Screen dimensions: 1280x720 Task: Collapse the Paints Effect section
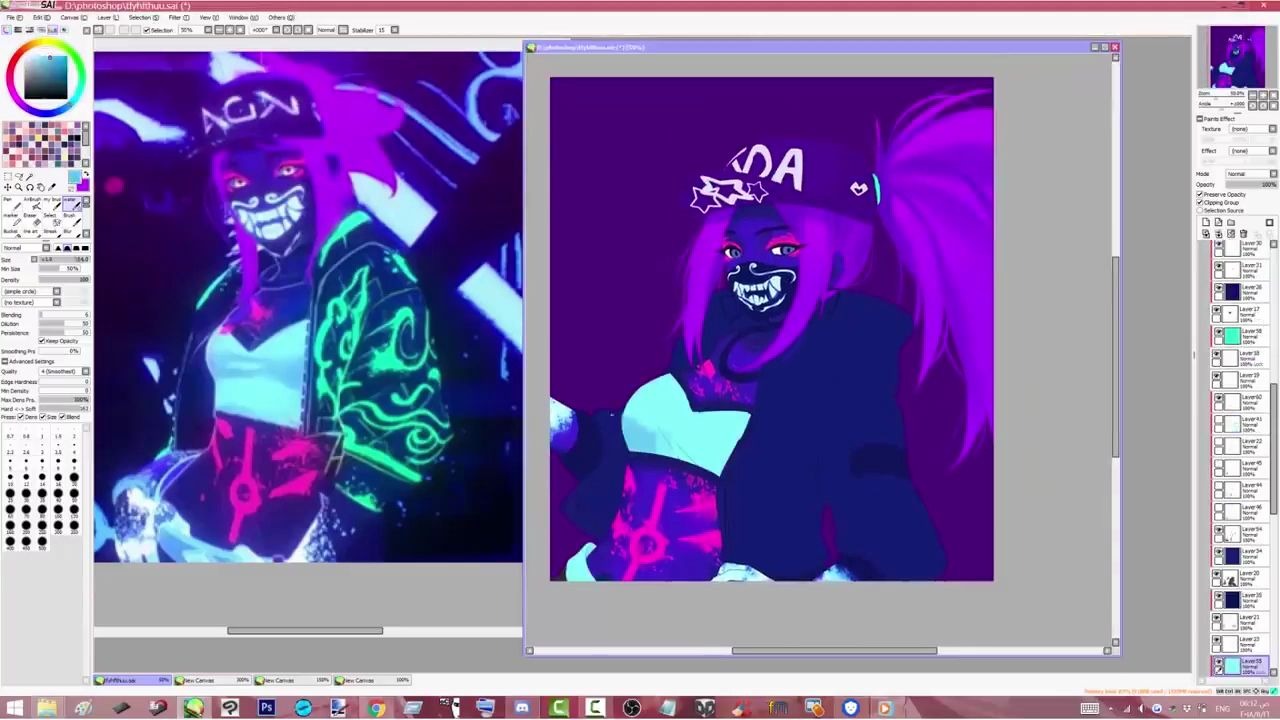1199,119
